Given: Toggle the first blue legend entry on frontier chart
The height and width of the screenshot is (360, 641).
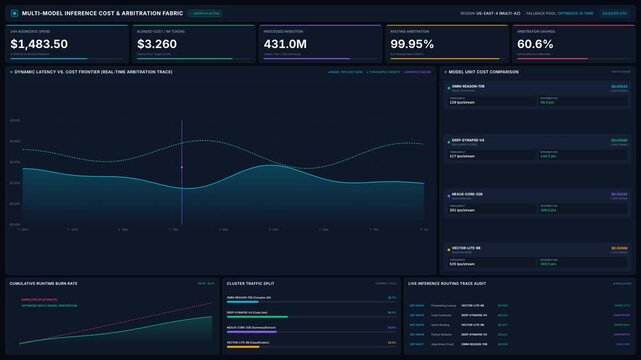Looking at the screenshot, I should coord(345,72).
